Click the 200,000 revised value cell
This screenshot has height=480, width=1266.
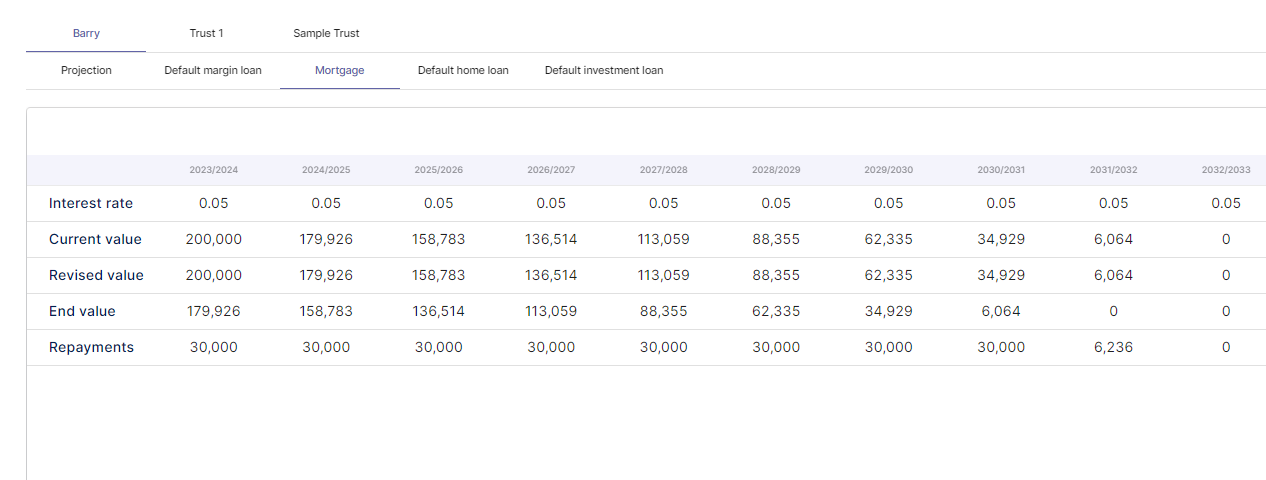click(214, 275)
